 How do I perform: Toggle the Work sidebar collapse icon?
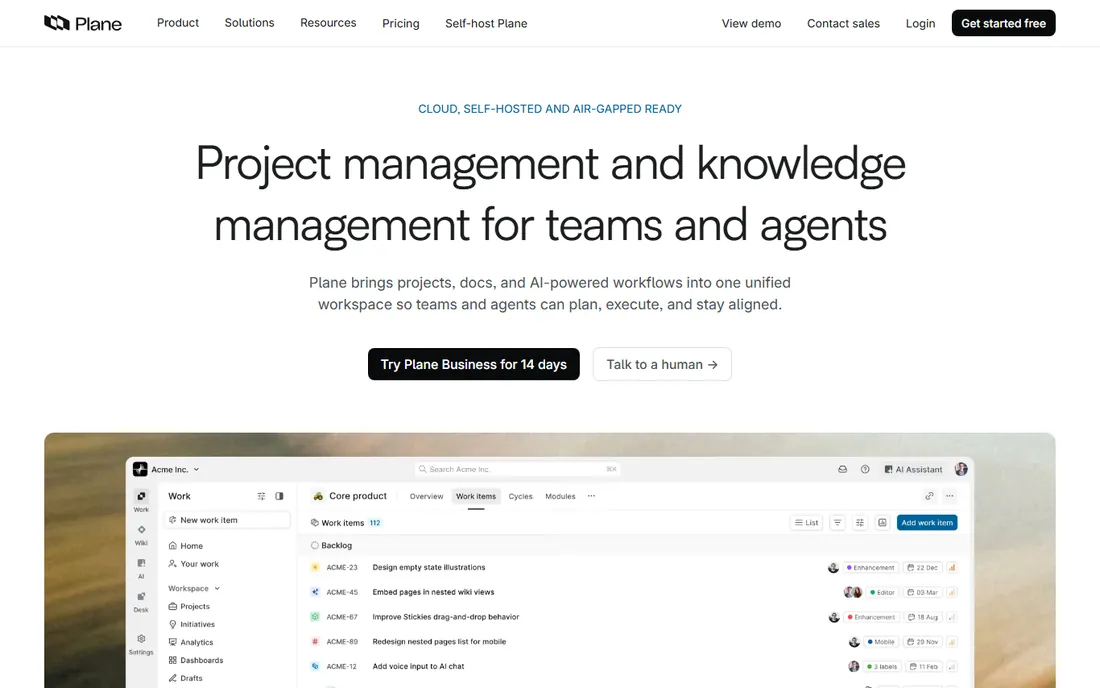point(279,496)
